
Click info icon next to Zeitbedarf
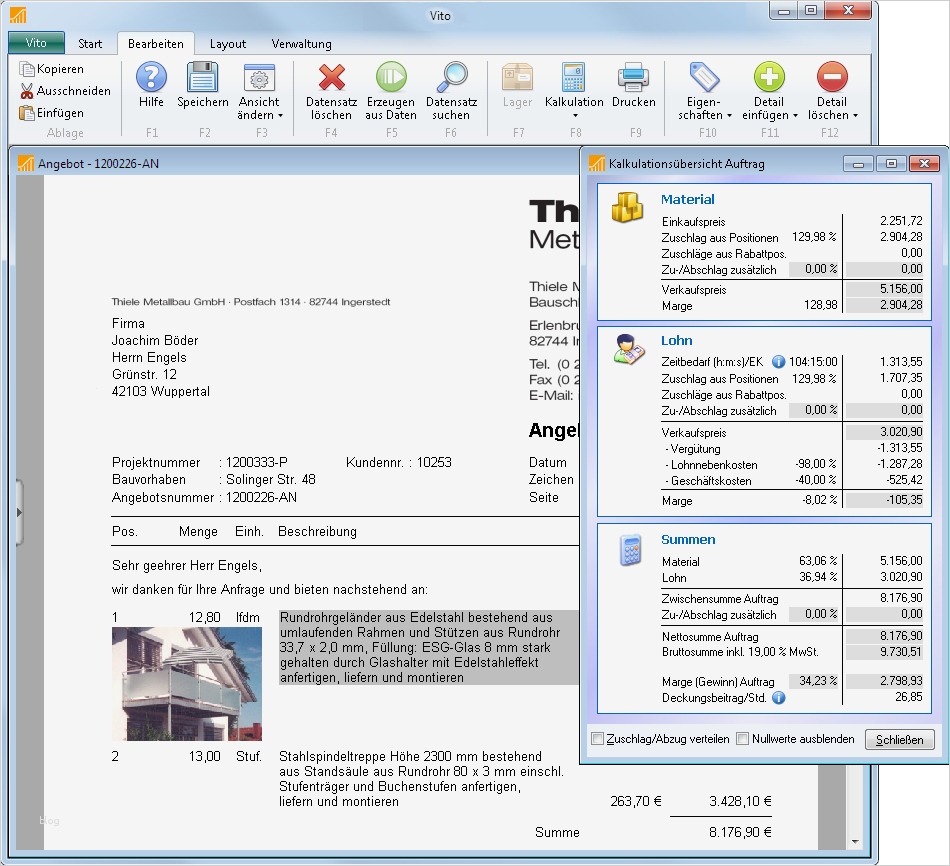pos(779,362)
